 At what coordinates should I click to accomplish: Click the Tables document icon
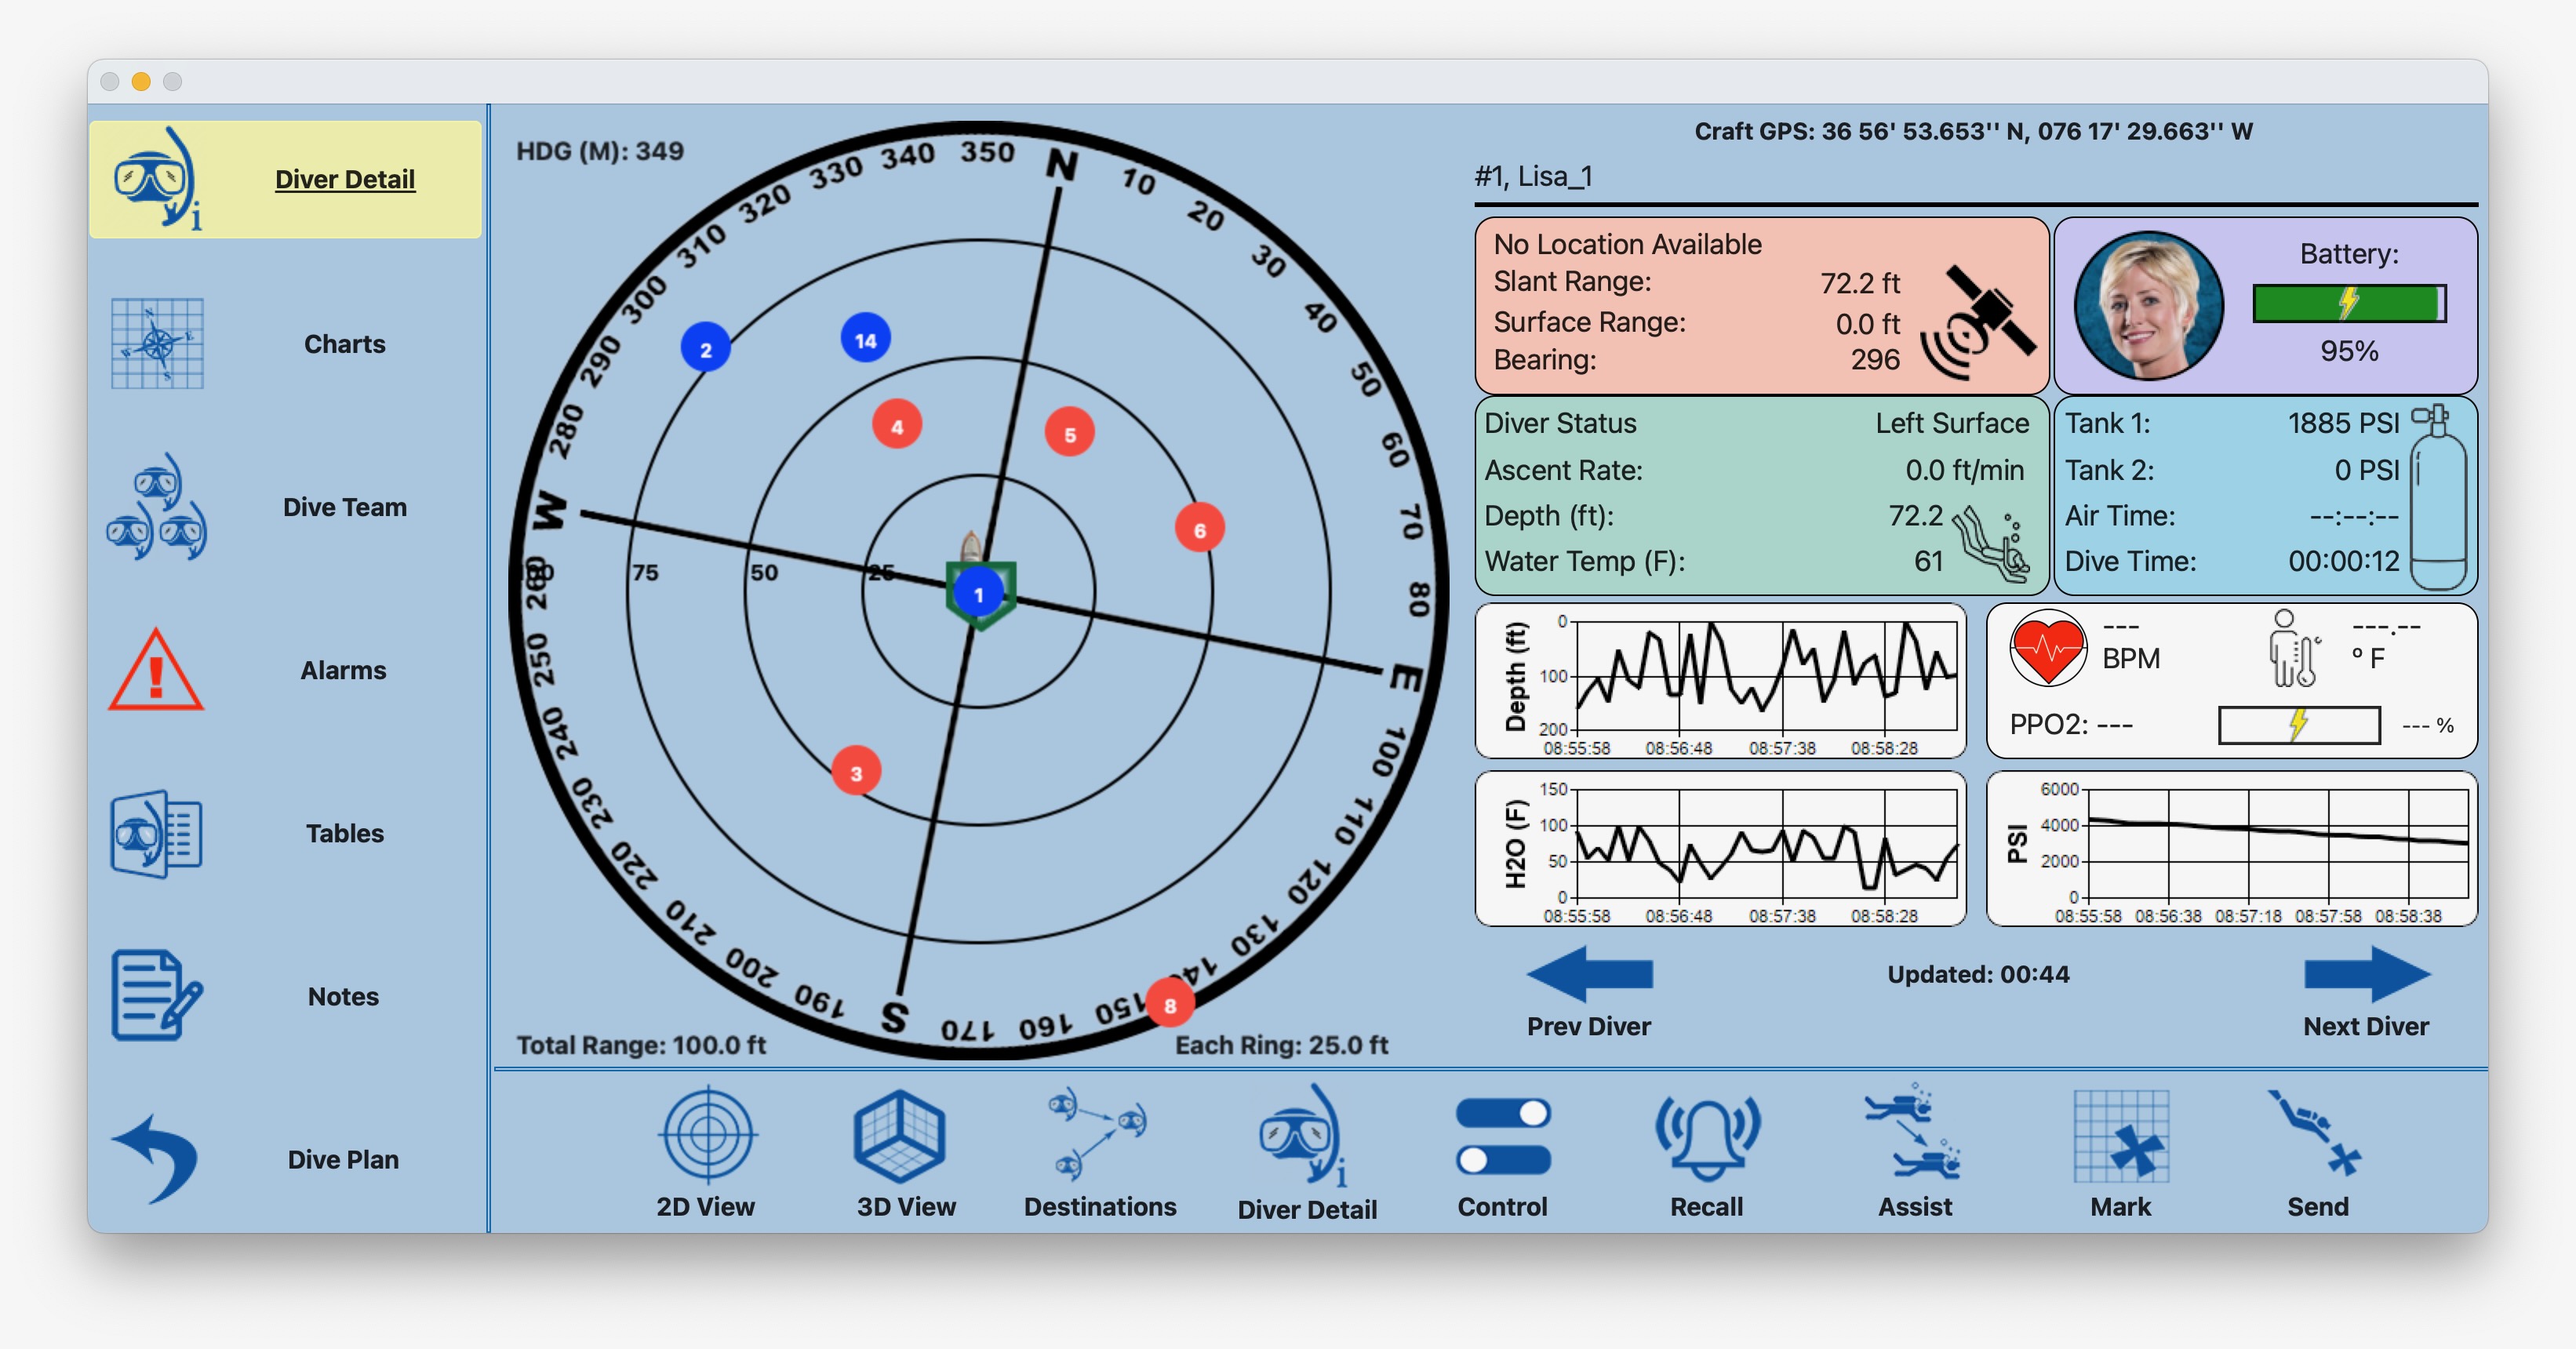click(x=157, y=833)
